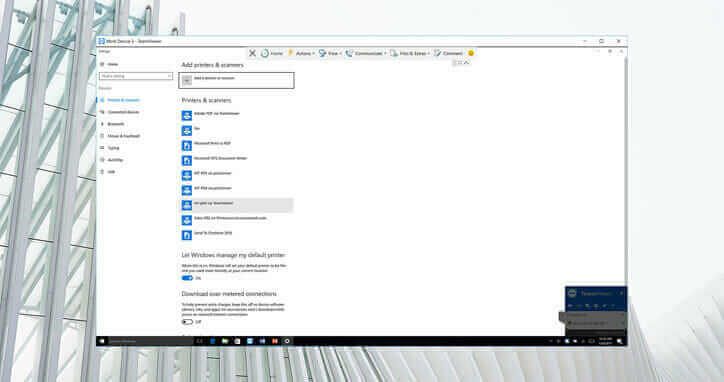The width and height of the screenshot is (724, 382).
Task: Click Add a printer or scanner button
Action: (x=236, y=80)
